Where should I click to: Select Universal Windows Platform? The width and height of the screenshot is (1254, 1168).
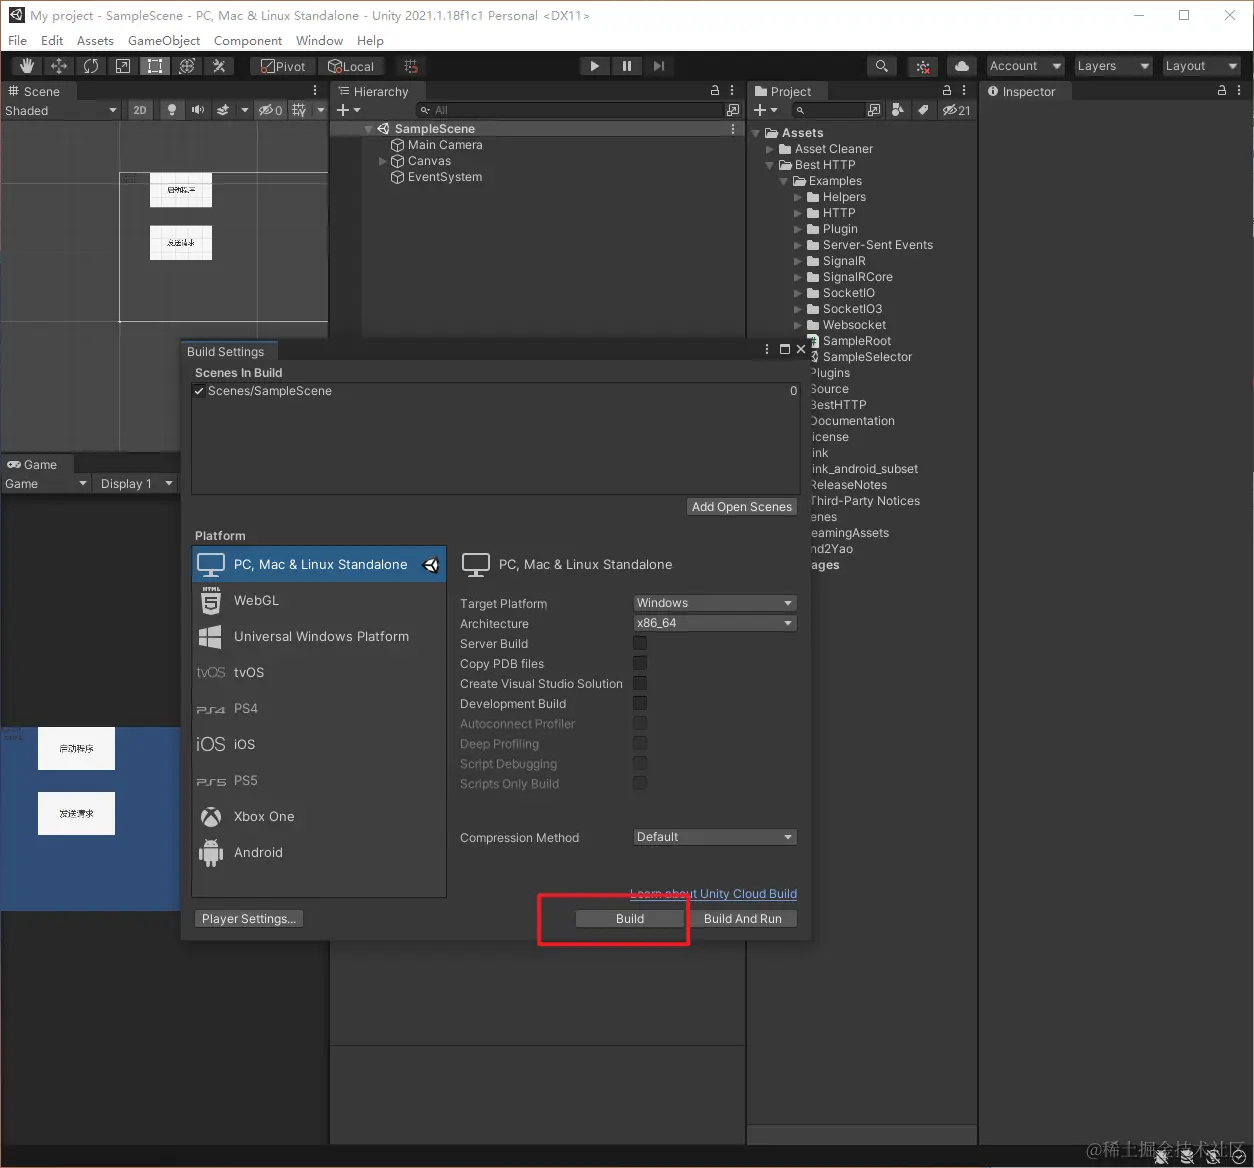[x=319, y=636]
